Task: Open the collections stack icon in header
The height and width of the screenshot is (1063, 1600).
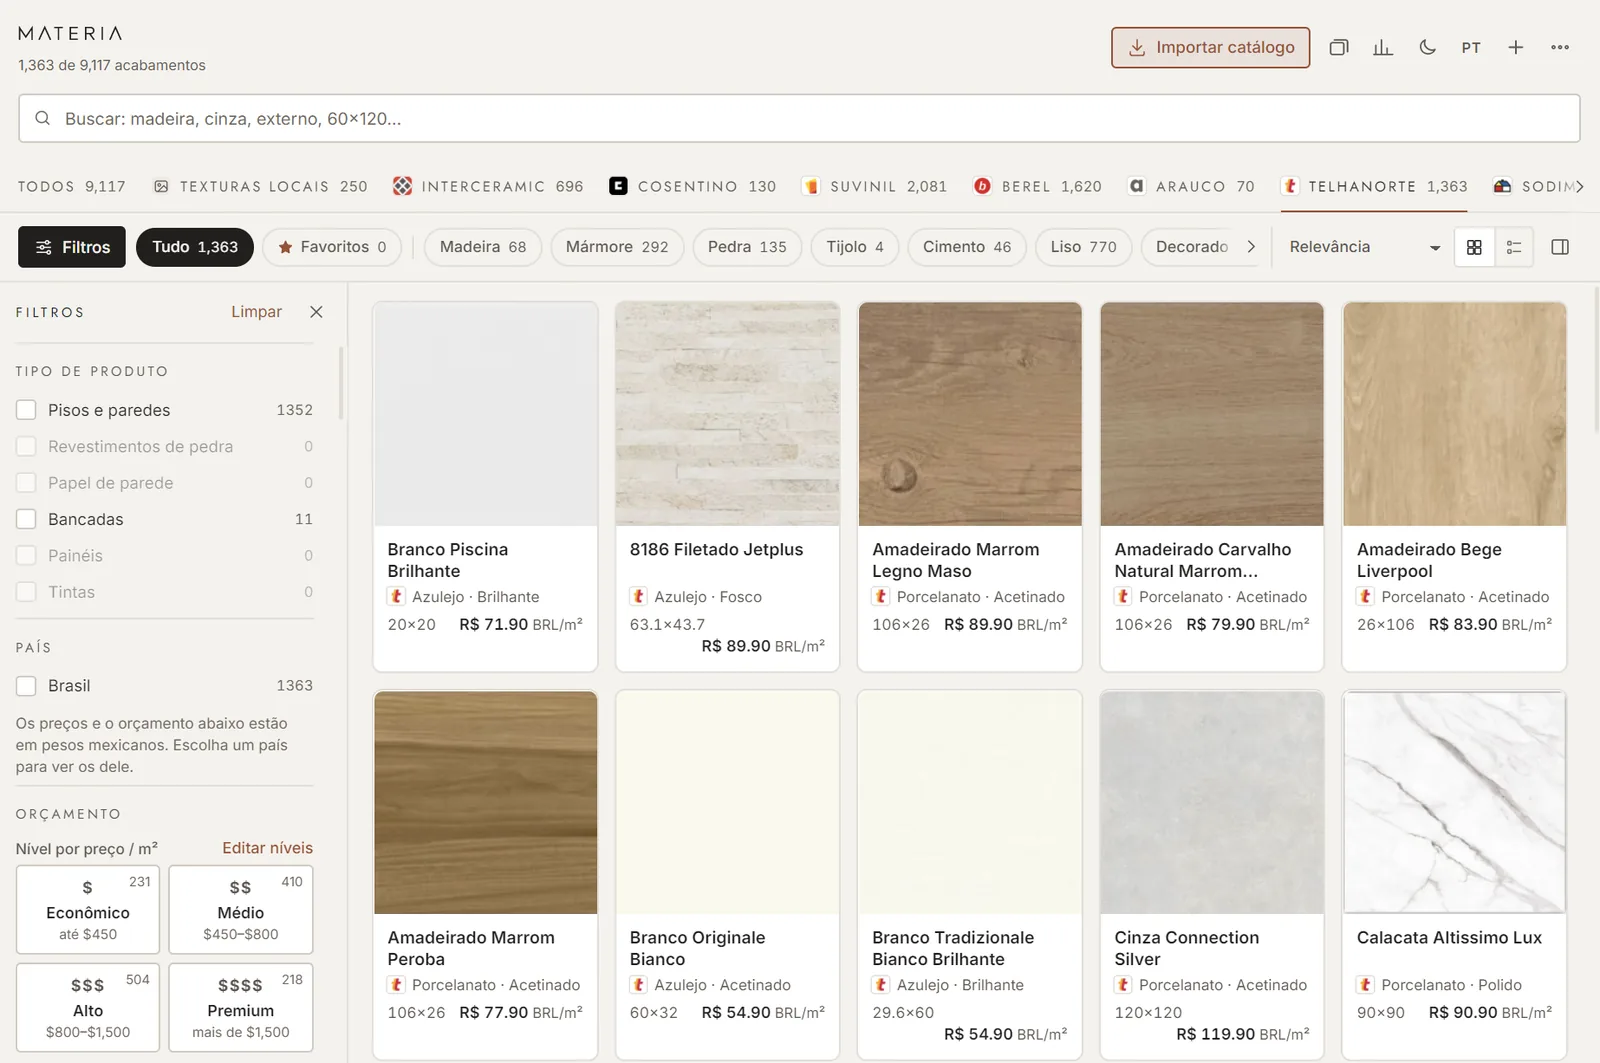Action: point(1339,47)
